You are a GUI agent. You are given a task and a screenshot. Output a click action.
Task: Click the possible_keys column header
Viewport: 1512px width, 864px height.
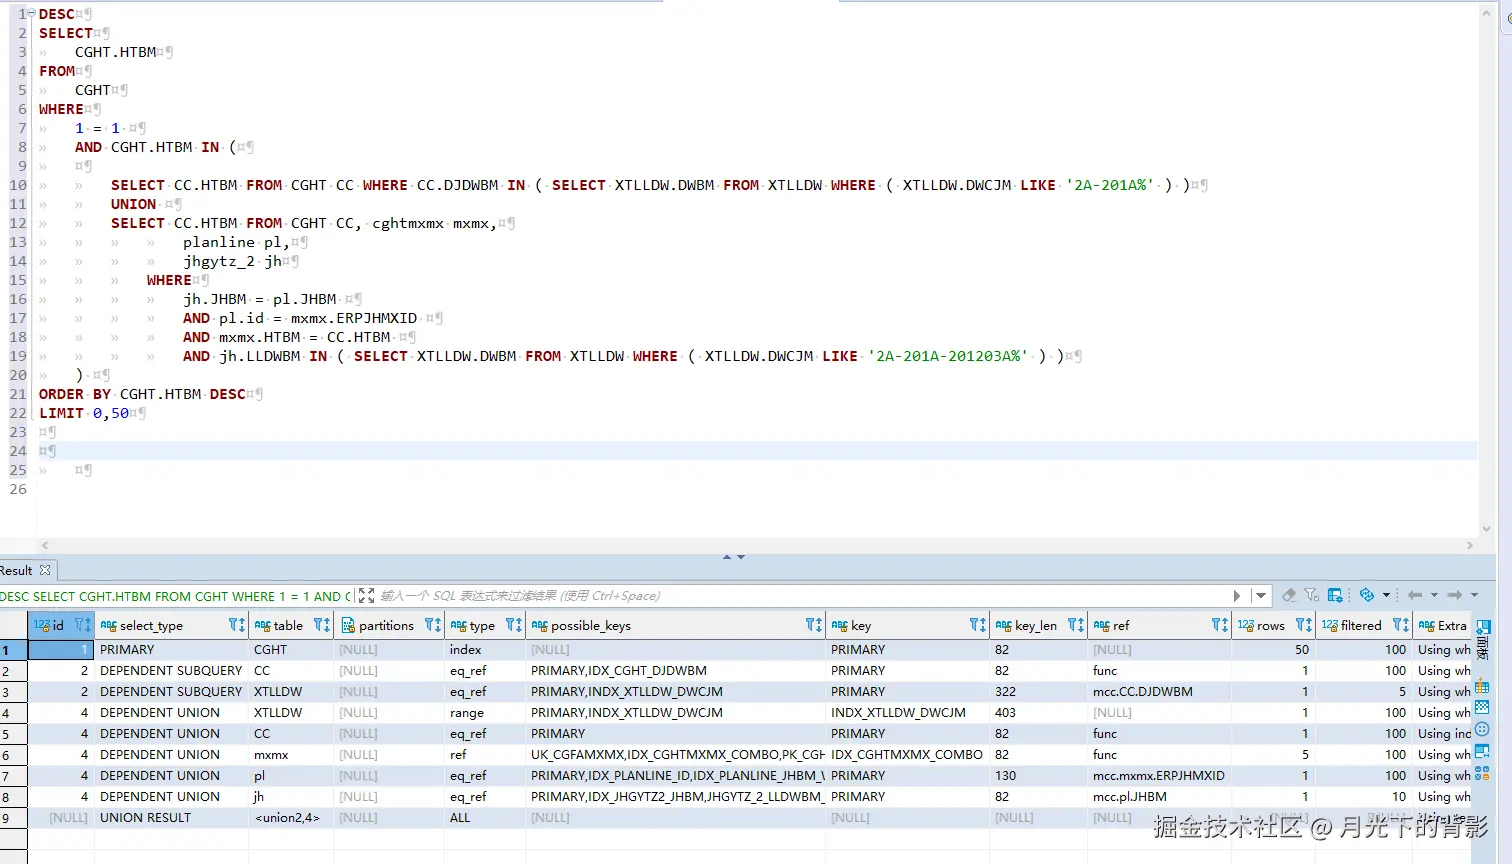point(591,625)
